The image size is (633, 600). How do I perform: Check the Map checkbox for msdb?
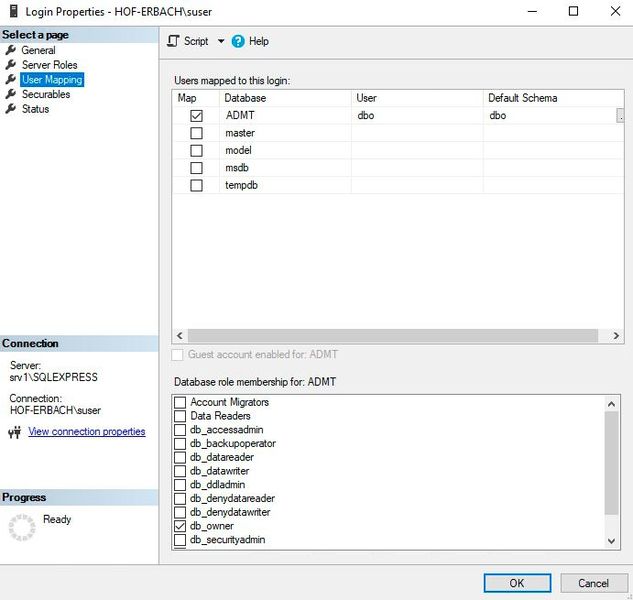pyautogui.click(x=196, y=168)
